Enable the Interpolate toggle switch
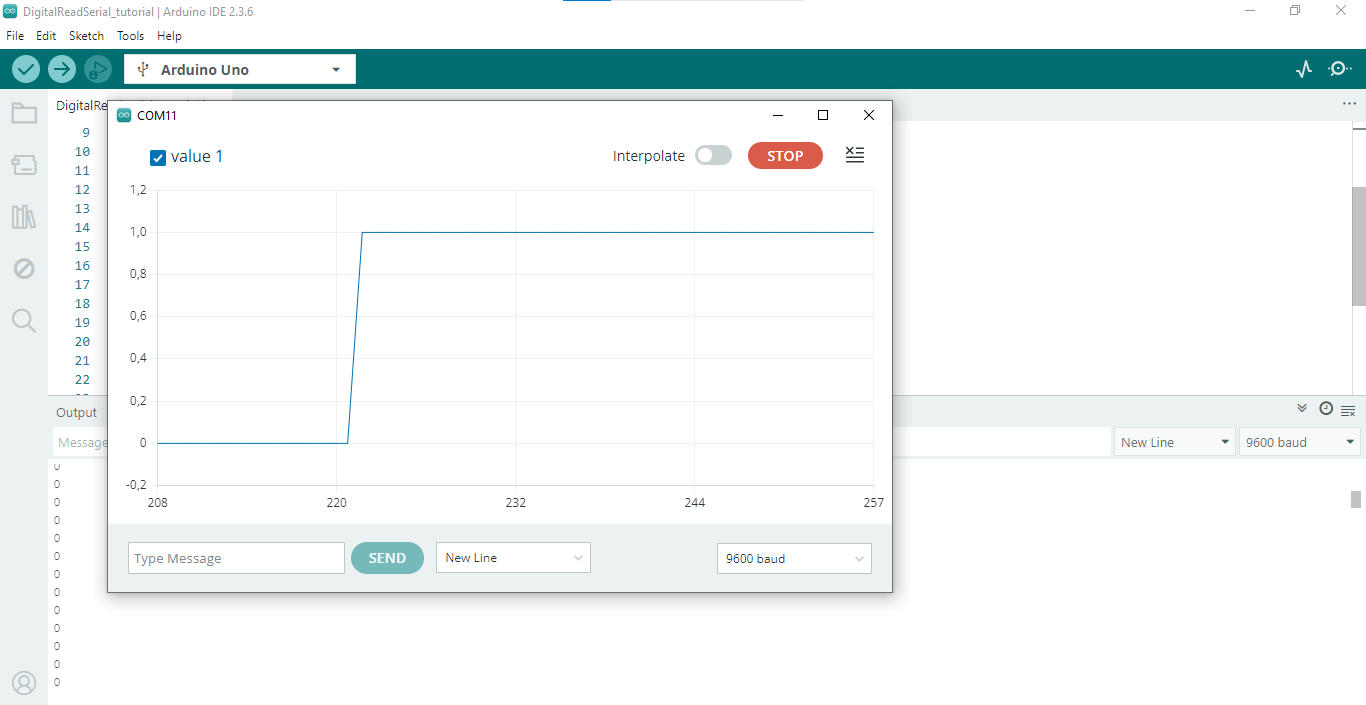The height and width of the screenshot is (705, 1366). [713, 156]
